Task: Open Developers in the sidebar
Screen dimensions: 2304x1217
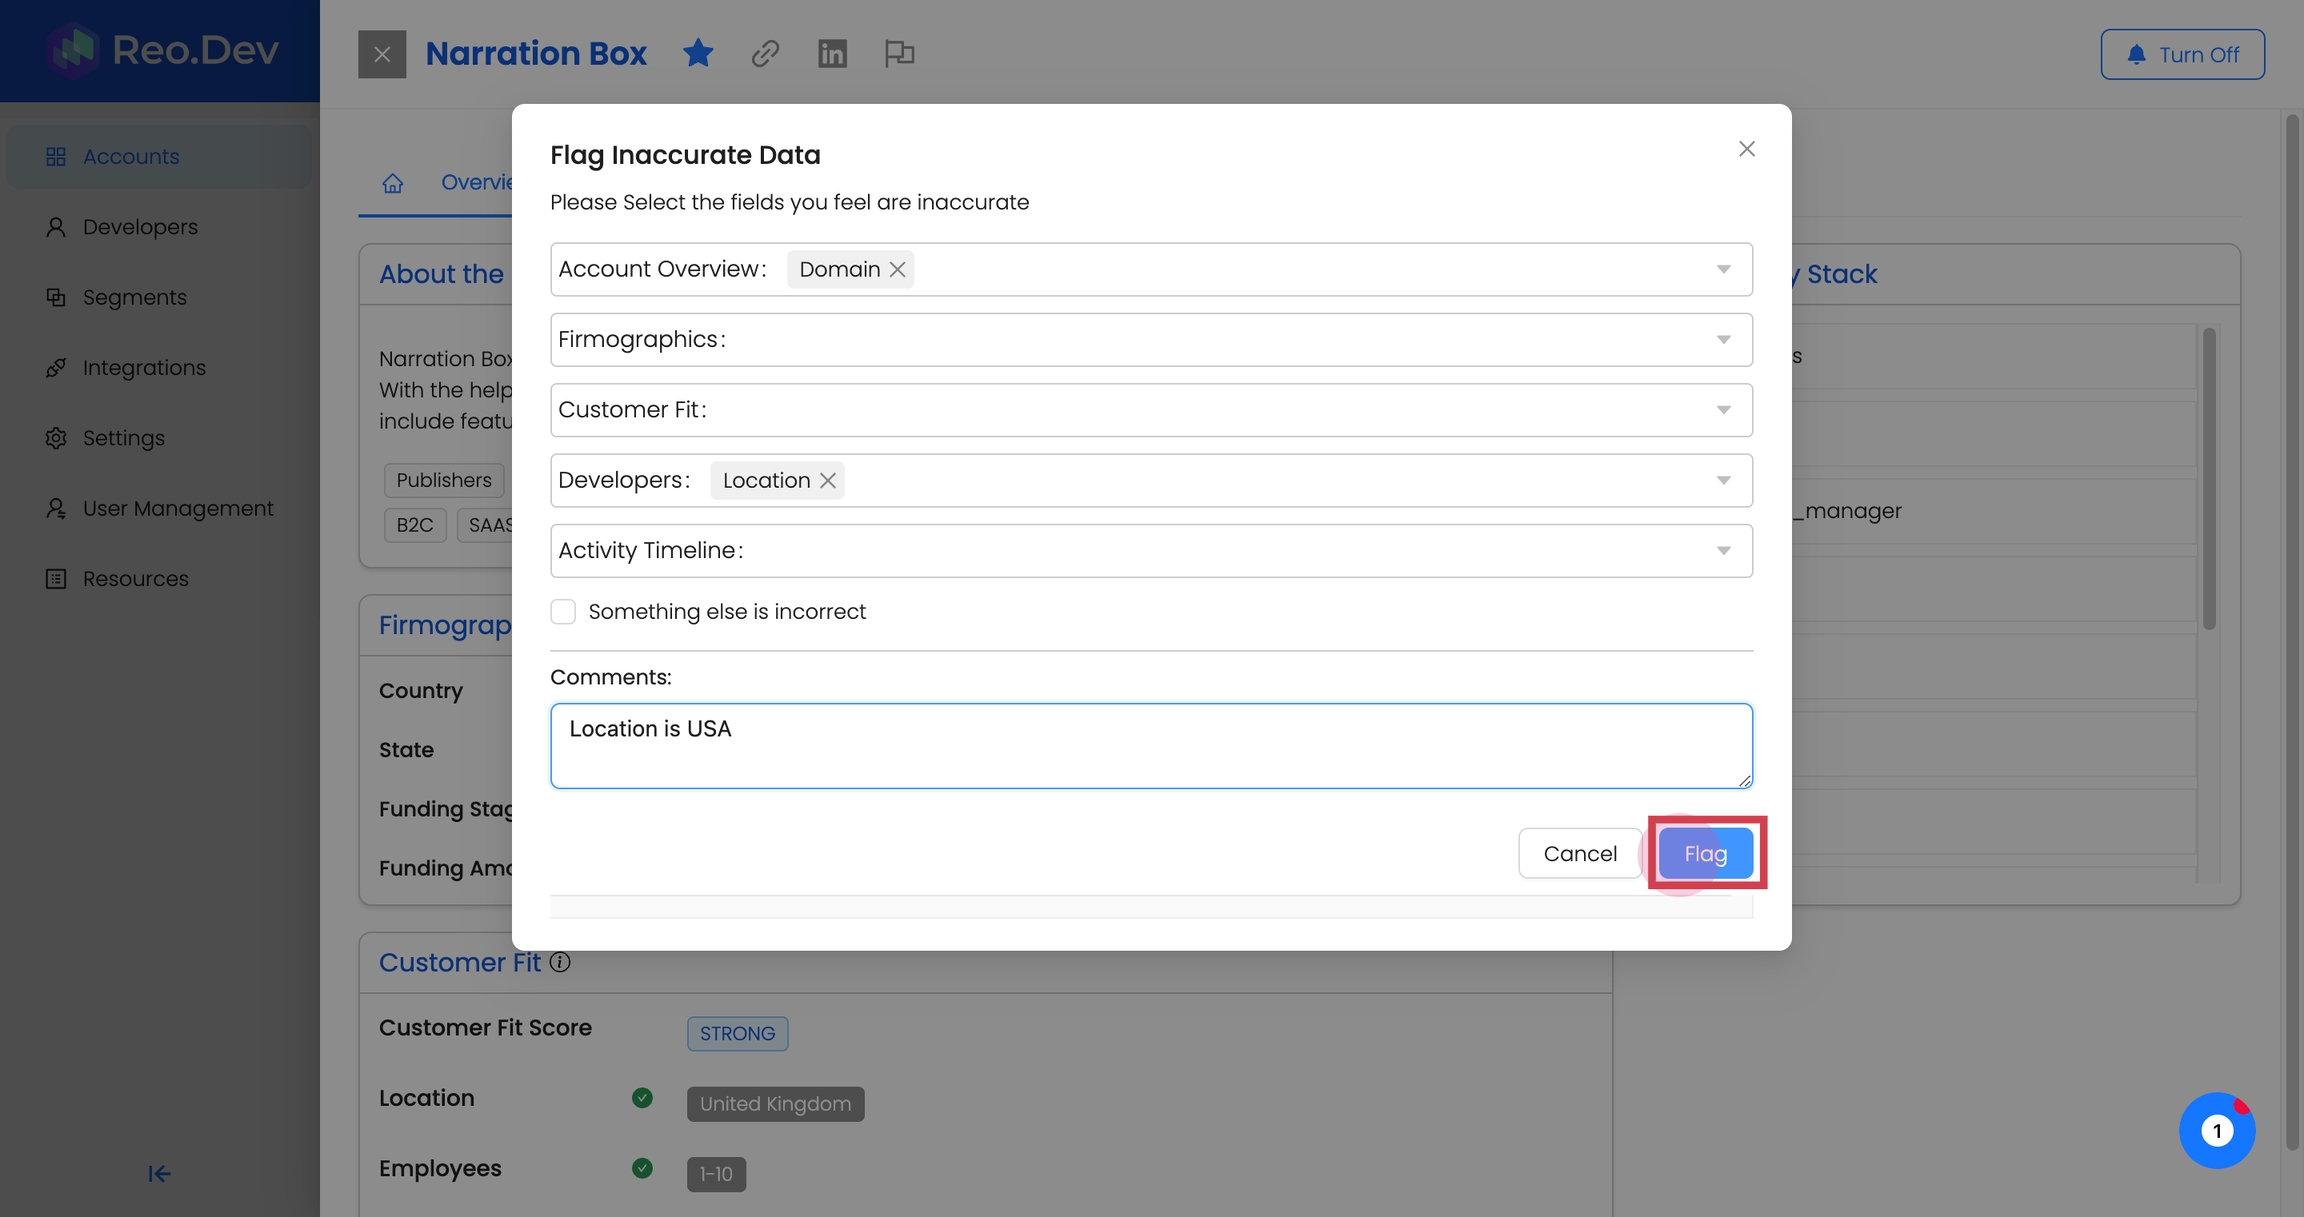Action: [x=140, y=227]
